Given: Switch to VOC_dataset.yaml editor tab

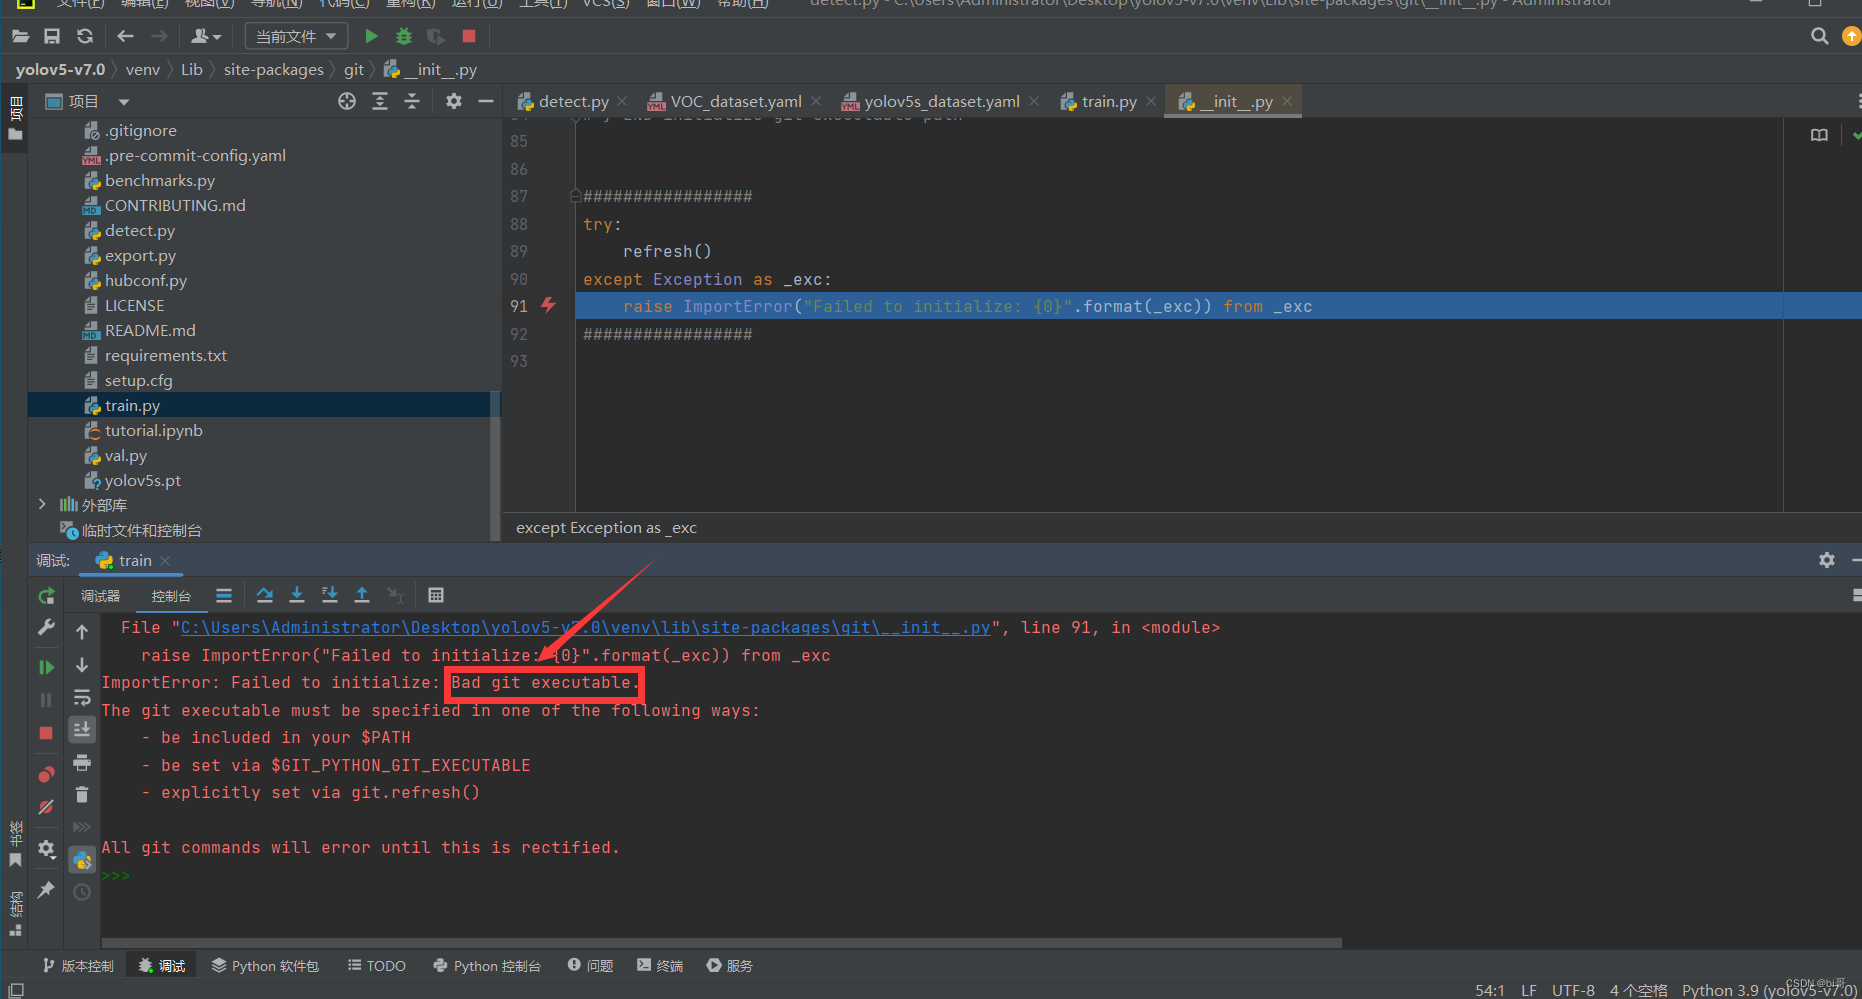Looking at the screenshot, I should 735,101.
